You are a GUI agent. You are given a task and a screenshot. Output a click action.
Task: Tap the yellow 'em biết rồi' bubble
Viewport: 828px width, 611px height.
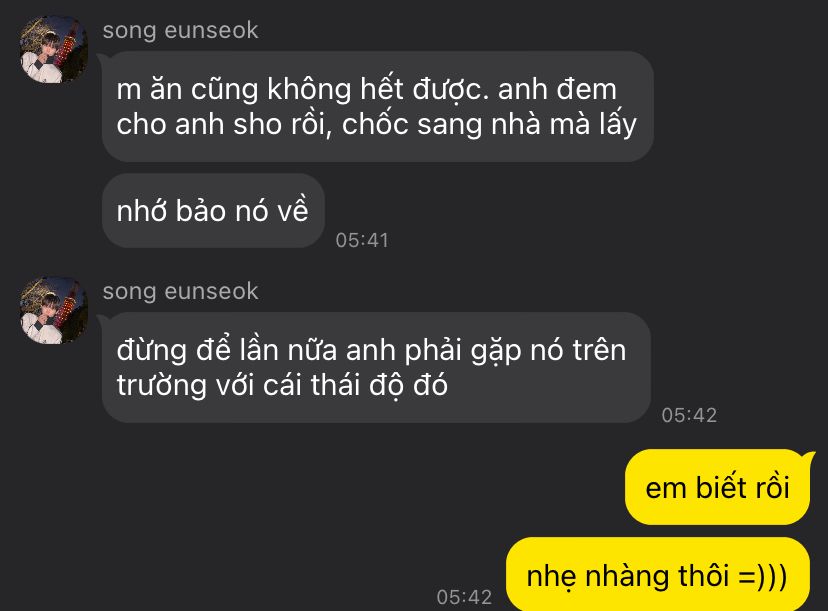tap(717, 487)
